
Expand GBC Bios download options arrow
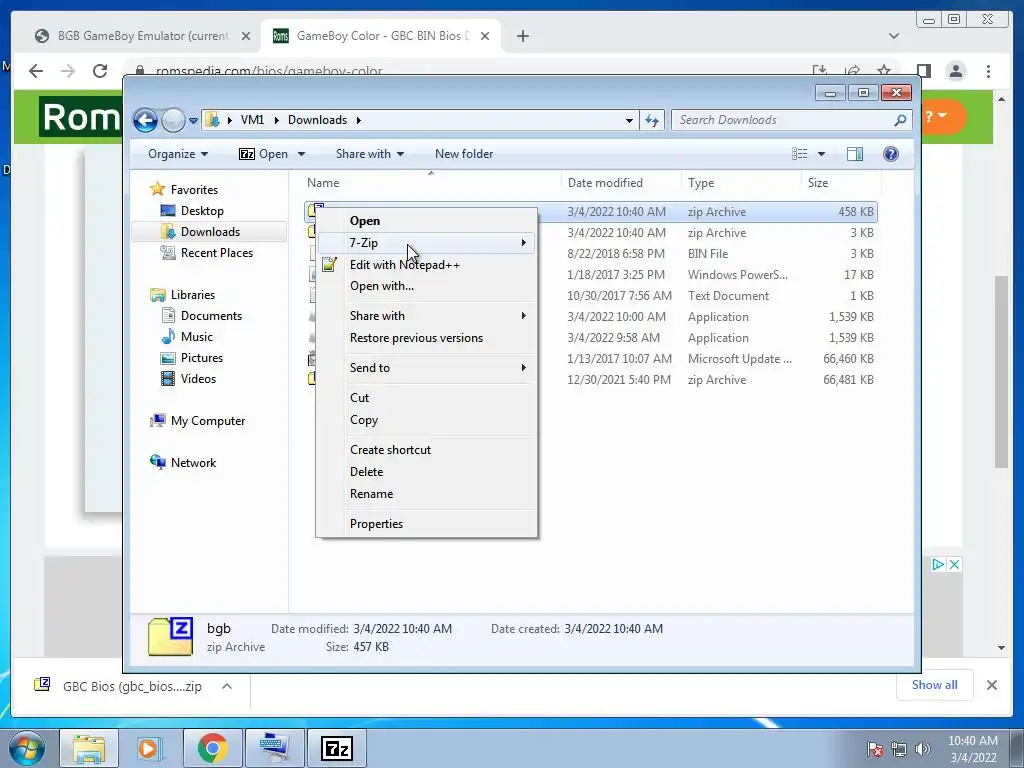pos(227,686)
